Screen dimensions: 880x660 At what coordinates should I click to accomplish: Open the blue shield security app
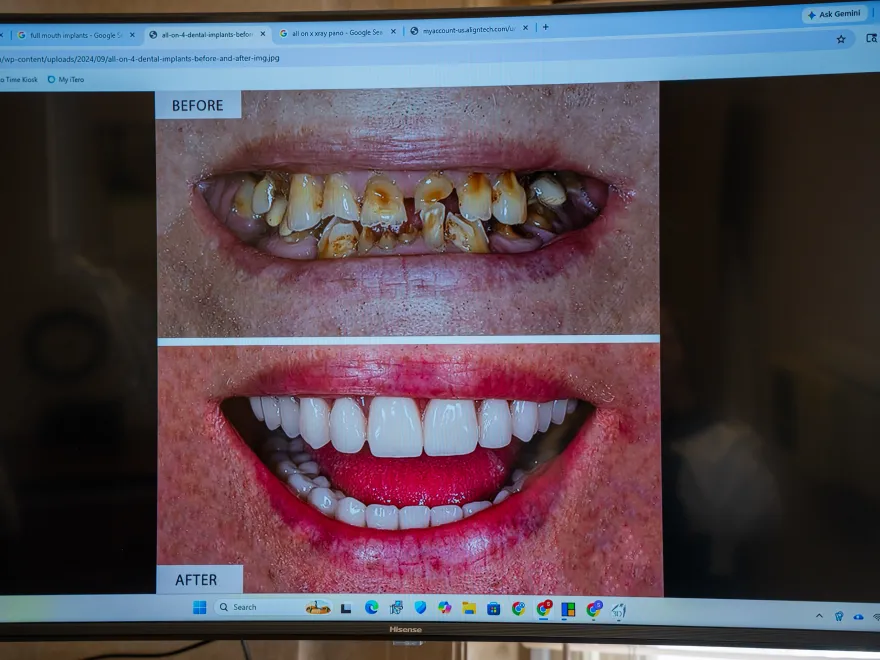pyautogui.click(x=420, y=608)
